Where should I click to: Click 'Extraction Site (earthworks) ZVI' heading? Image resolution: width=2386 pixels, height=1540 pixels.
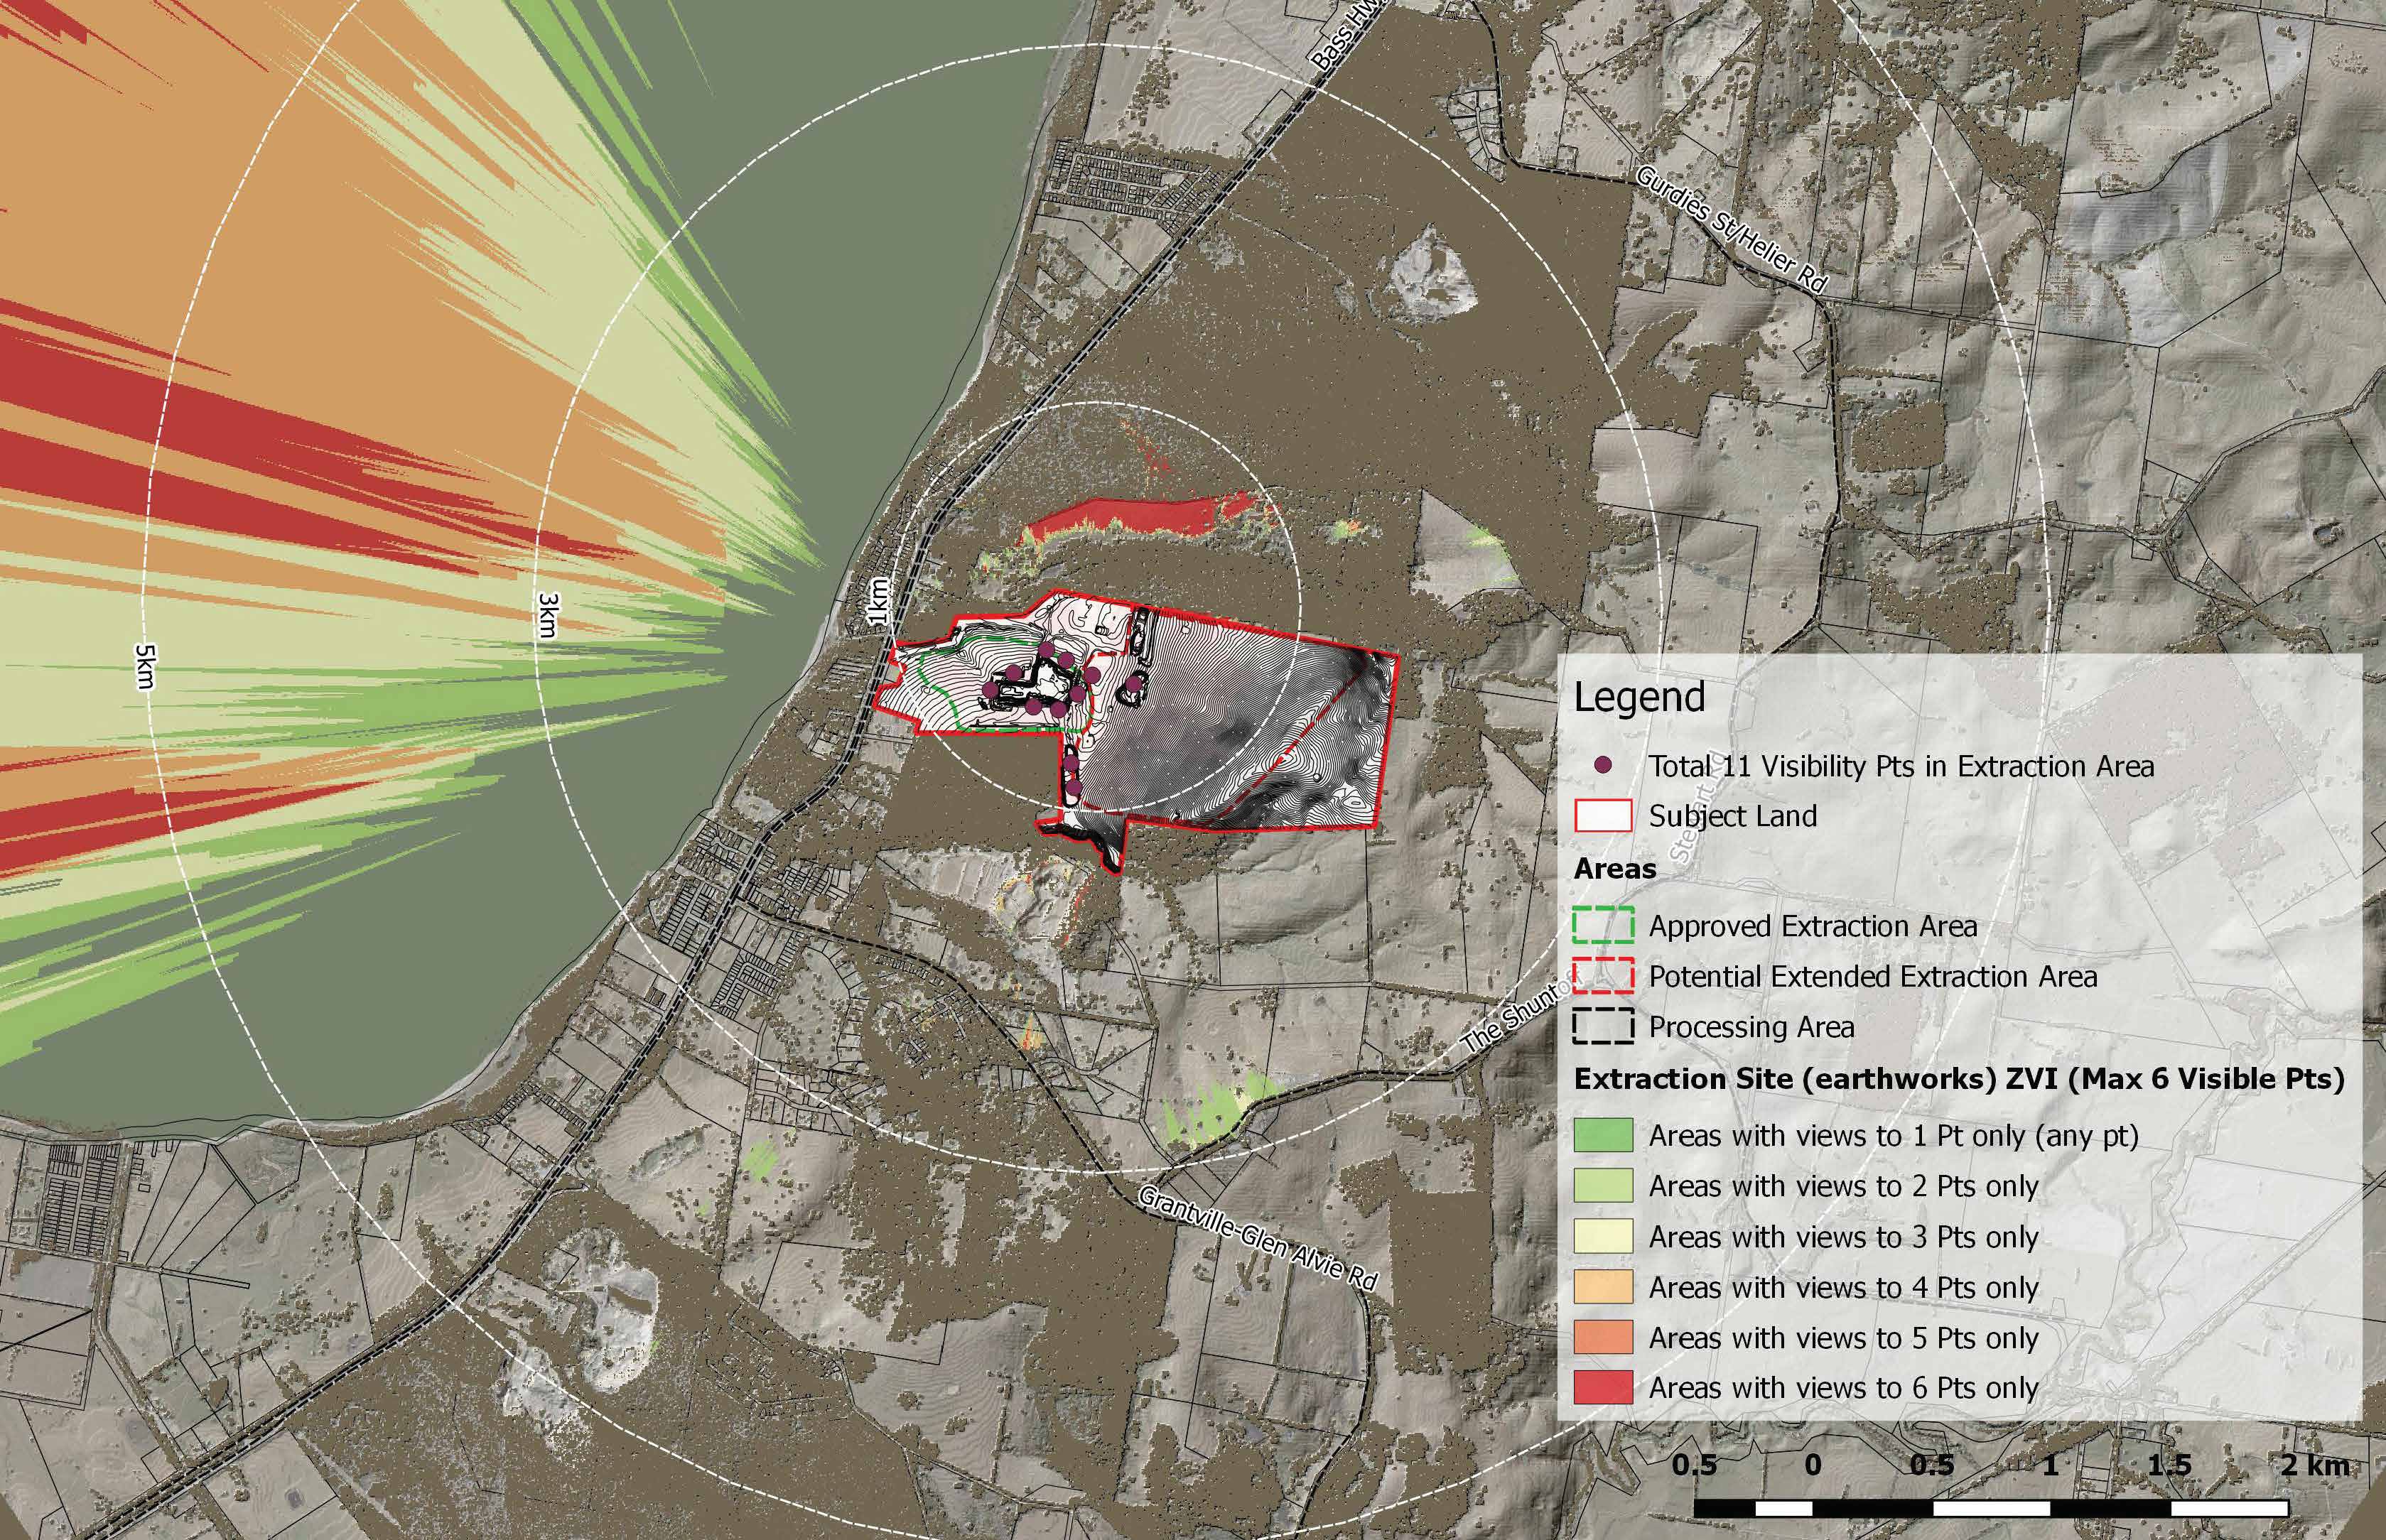(1959, 1079)
